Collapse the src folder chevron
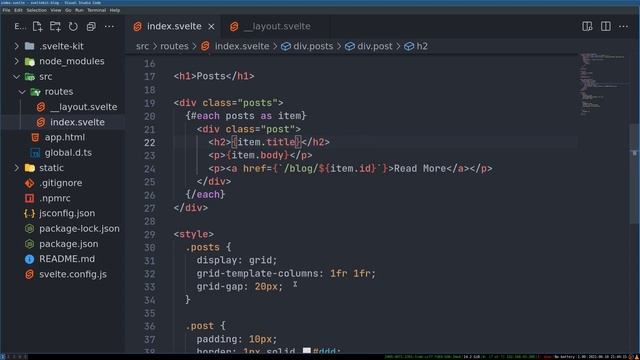This screenshot has height=360, width=640. (x=16, y=77)
